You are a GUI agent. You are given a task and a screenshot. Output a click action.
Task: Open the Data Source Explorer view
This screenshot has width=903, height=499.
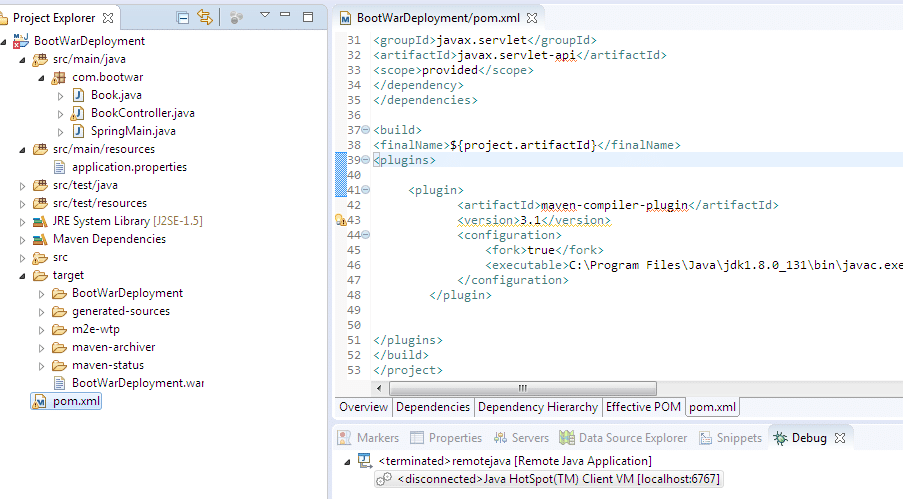pyautogui.click(x=623, y=438)
